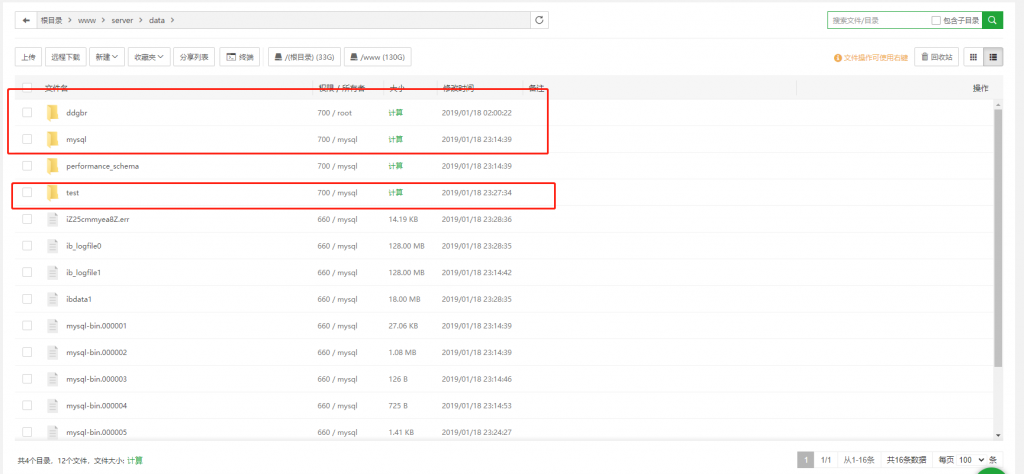Open the performance_schema folder icon

[x=53, y=166]
